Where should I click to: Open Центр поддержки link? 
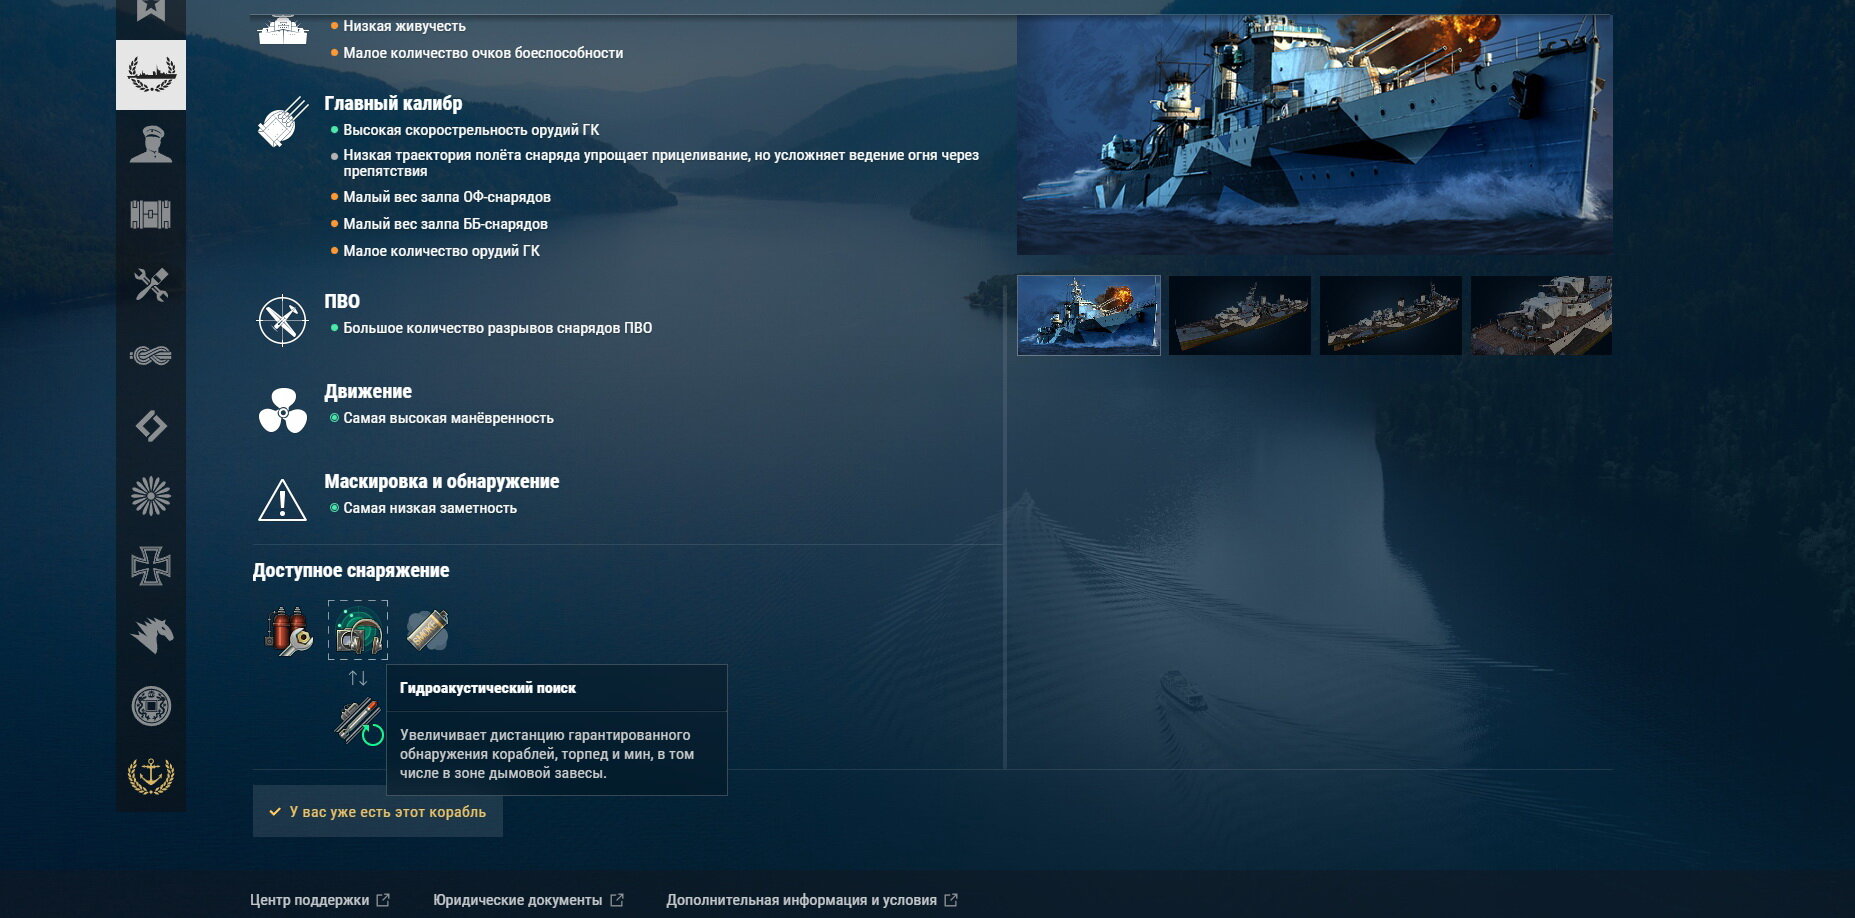(320, 900)
